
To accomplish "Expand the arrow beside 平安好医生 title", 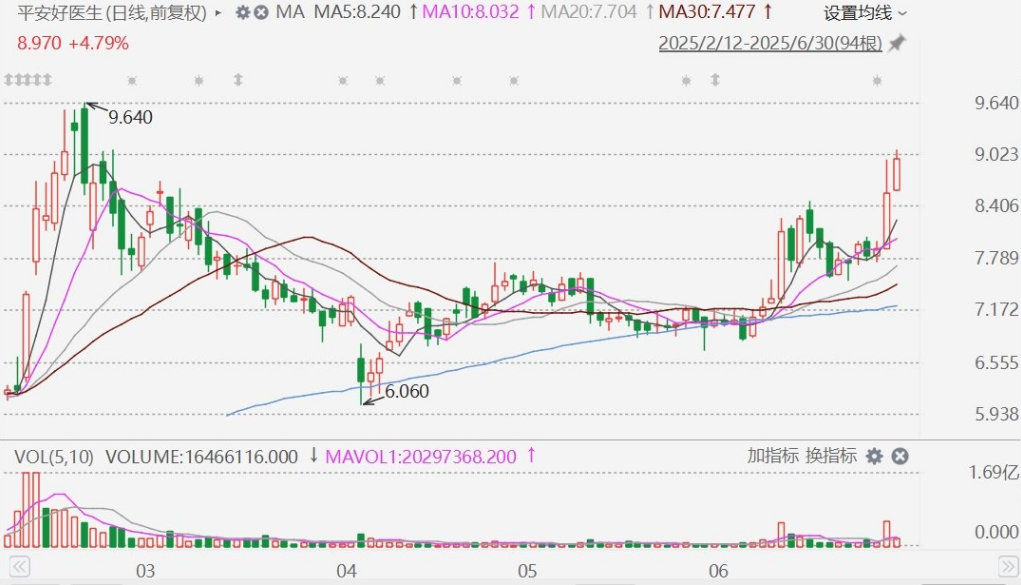I will (x=218, y=14).
